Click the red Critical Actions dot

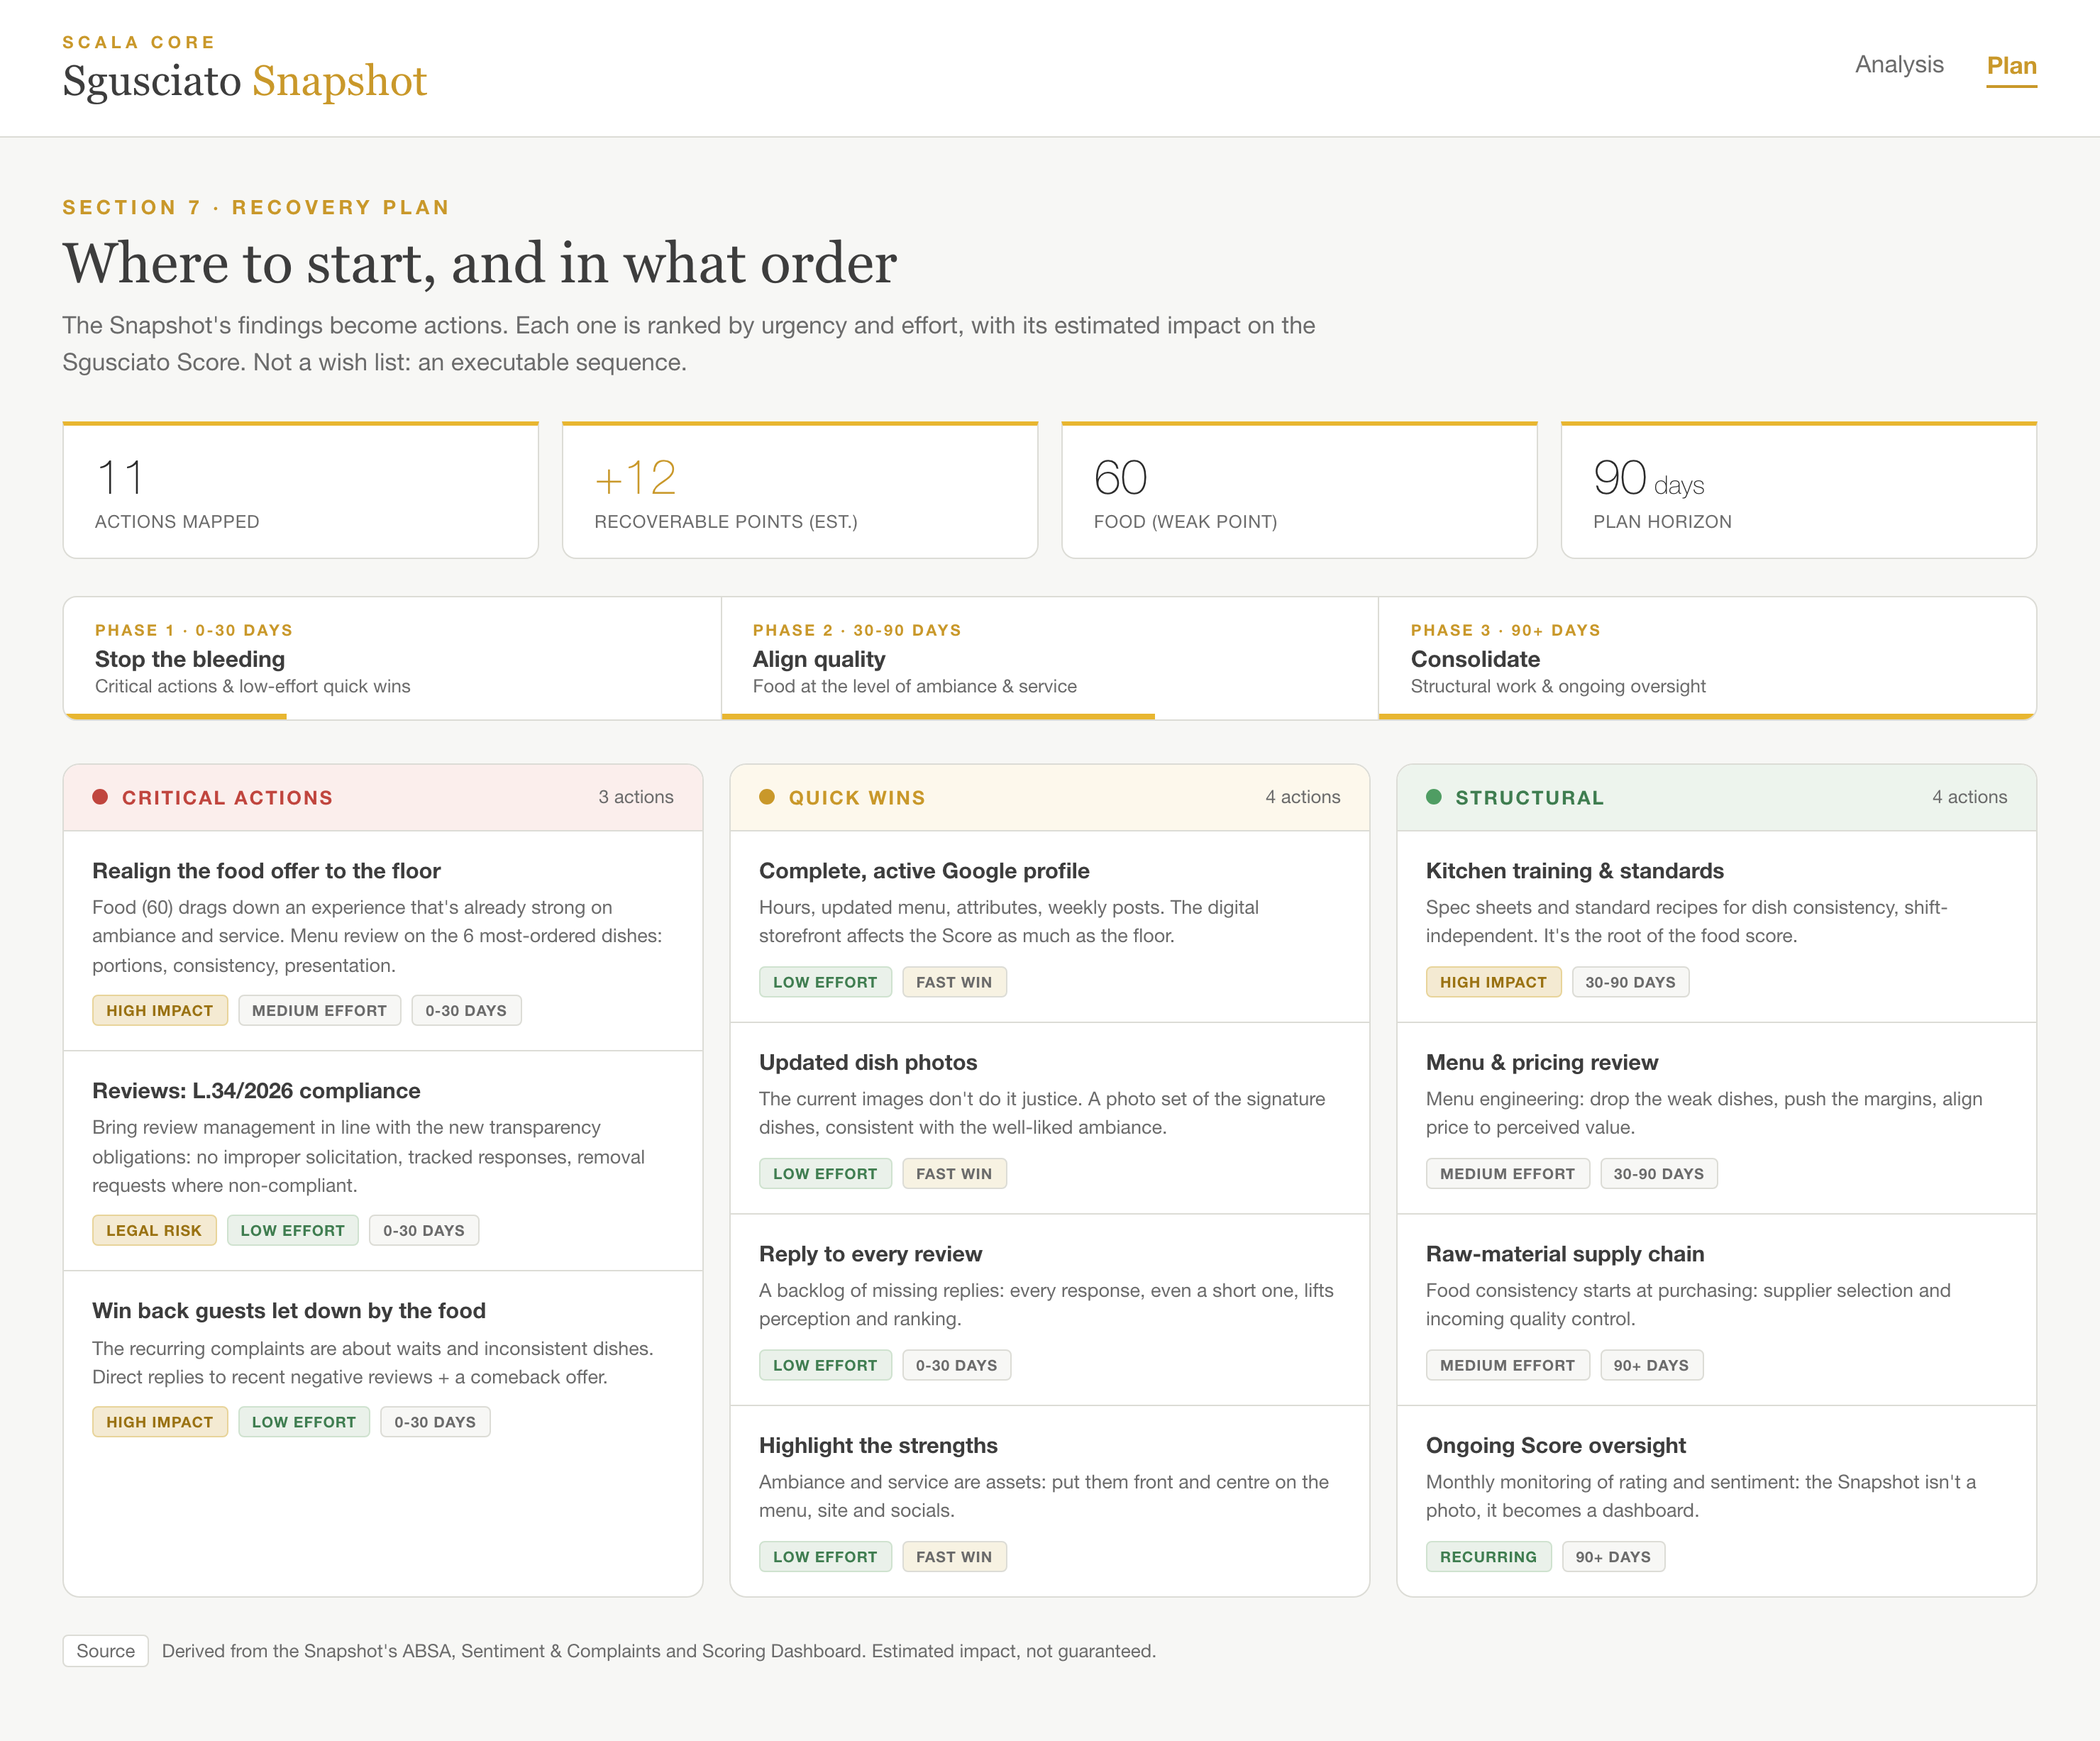tap(100, 797)
